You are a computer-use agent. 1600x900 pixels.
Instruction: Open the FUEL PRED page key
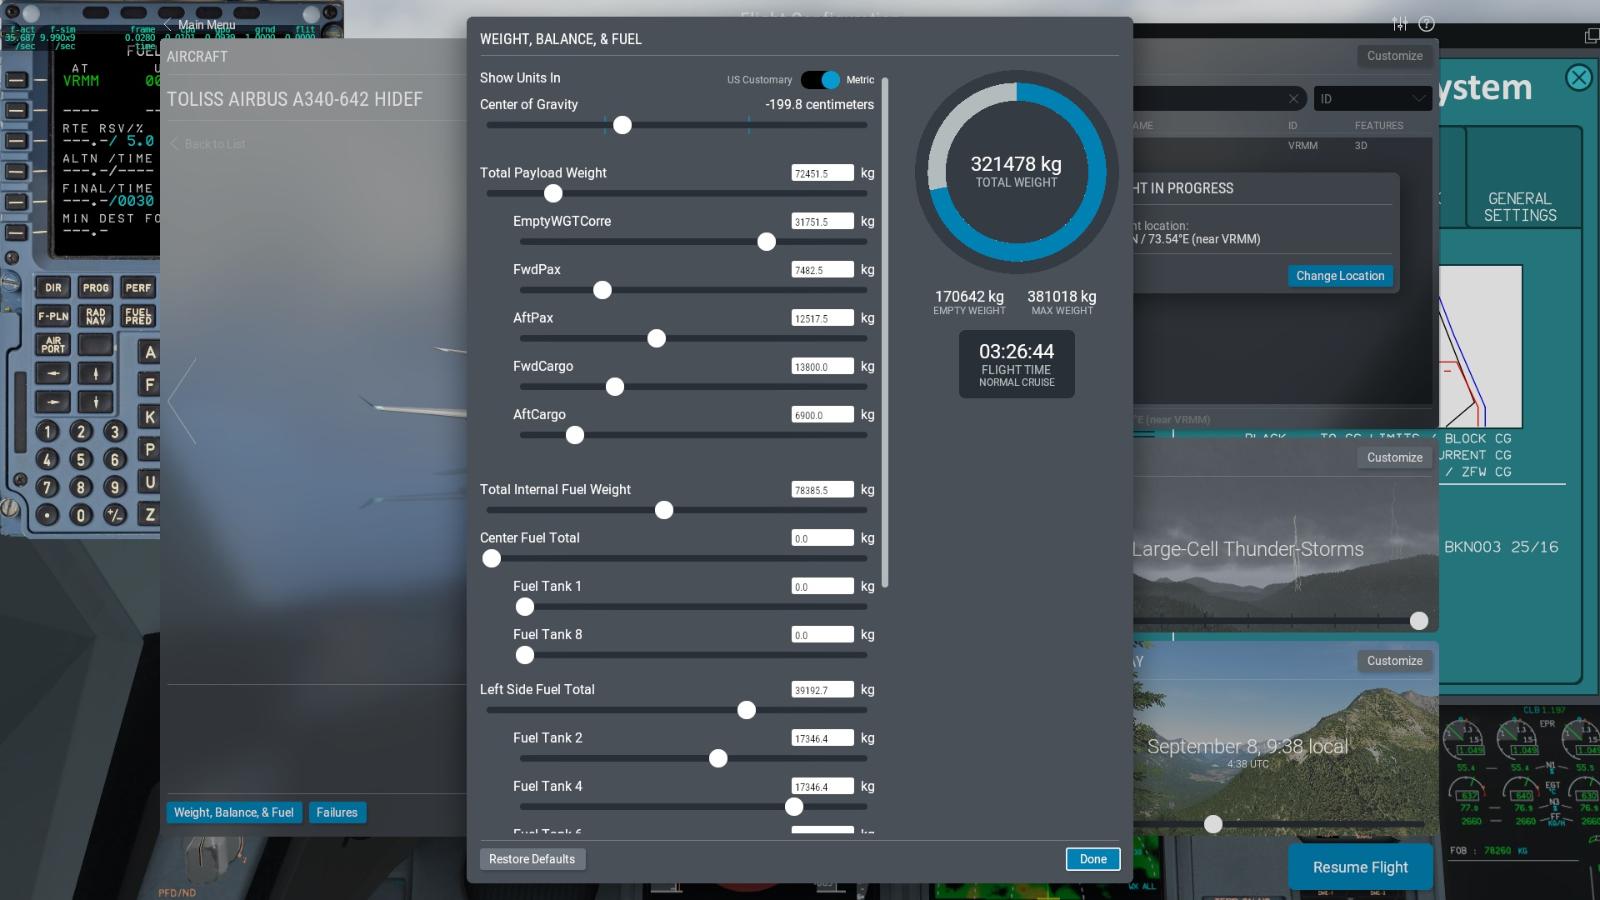pyautogui.click(x=138, y=316)
